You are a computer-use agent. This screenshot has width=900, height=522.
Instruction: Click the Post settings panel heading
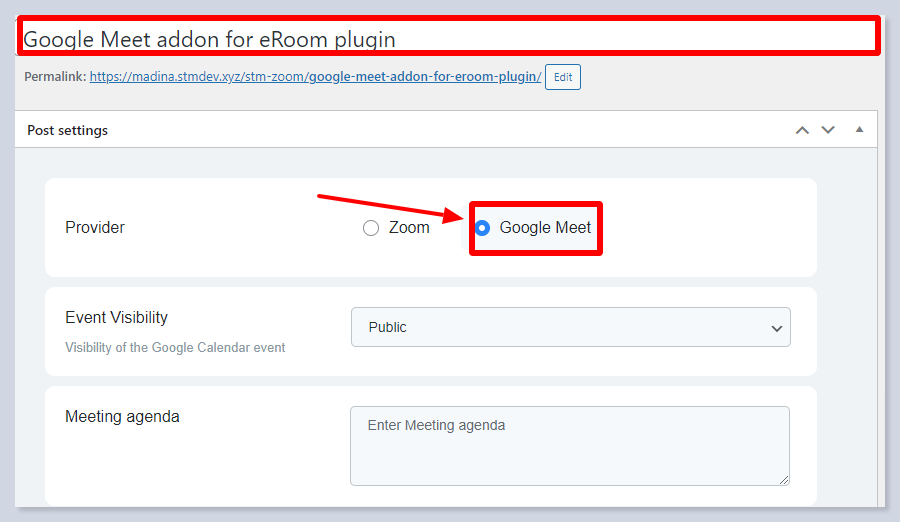point(68,130)
